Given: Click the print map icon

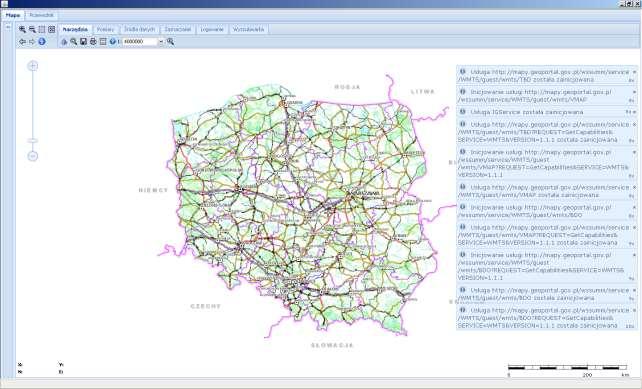Looking at the screenshot, I should point(93,41).
